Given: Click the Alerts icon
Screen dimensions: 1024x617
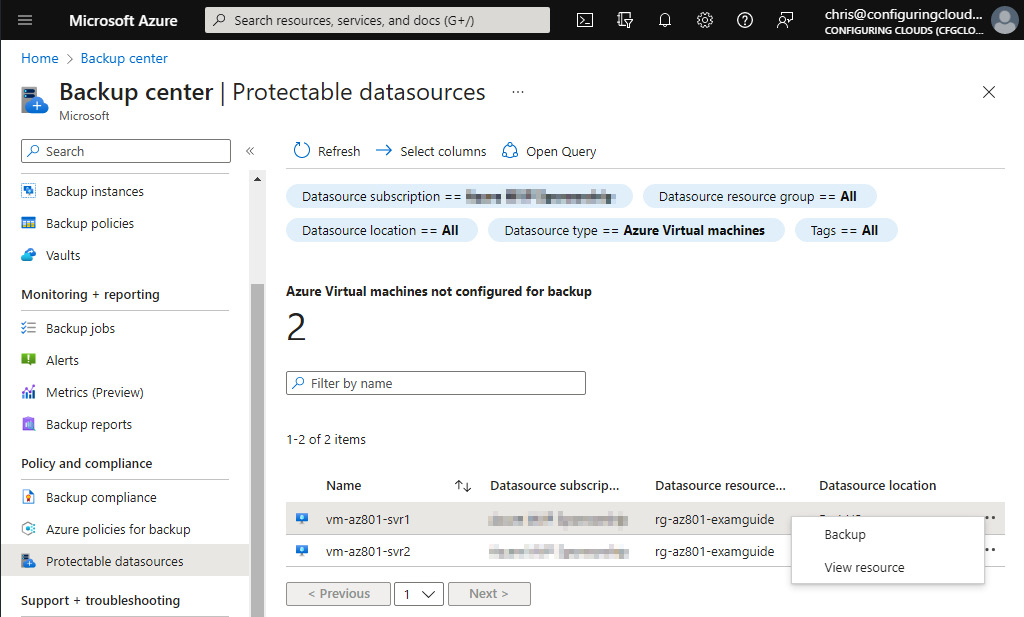Looking at the screenshot, I should (x=29, y=359).
